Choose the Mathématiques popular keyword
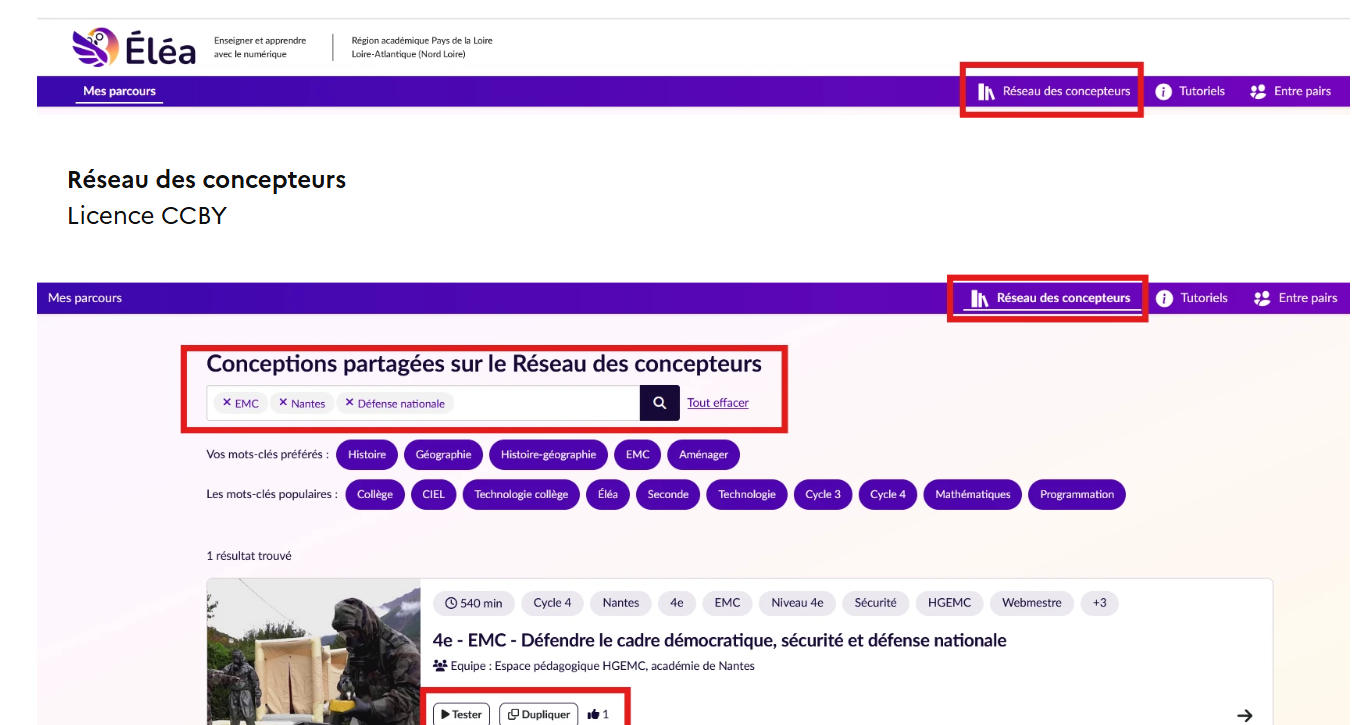The image size is (1361, 725). [972, 494]
